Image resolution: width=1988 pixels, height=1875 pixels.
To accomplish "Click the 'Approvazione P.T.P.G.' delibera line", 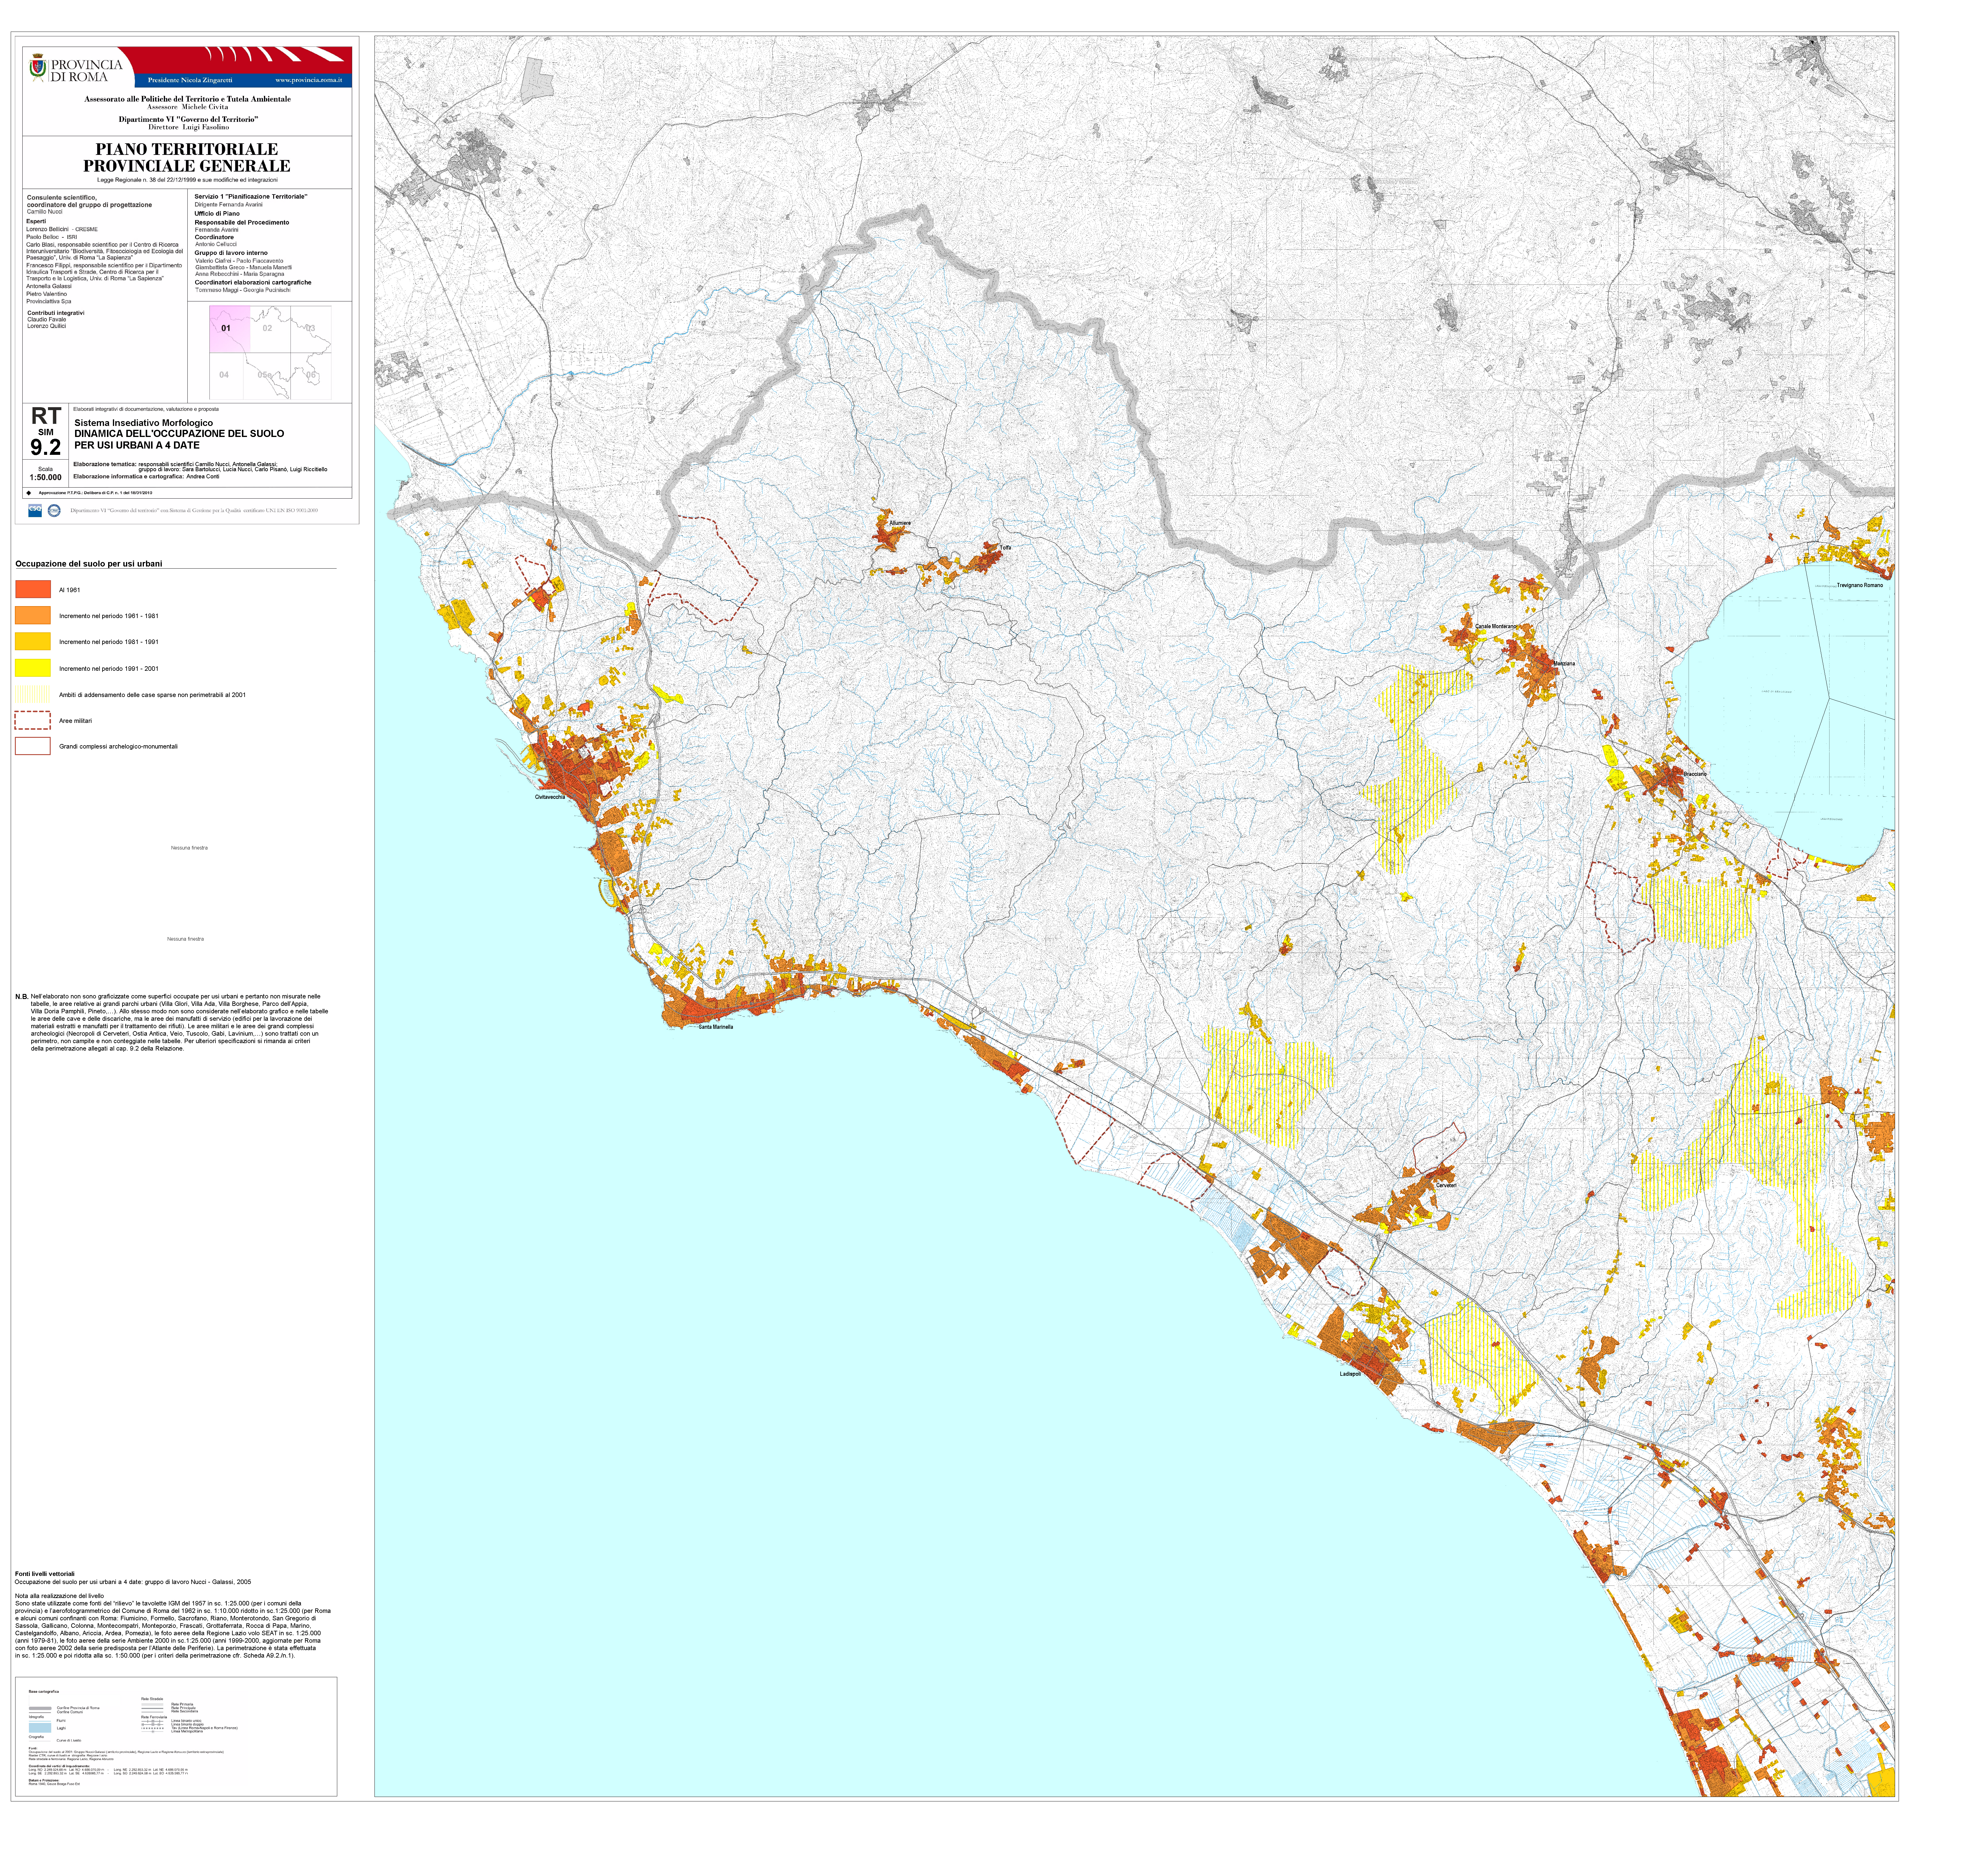I will pos(95,493).
